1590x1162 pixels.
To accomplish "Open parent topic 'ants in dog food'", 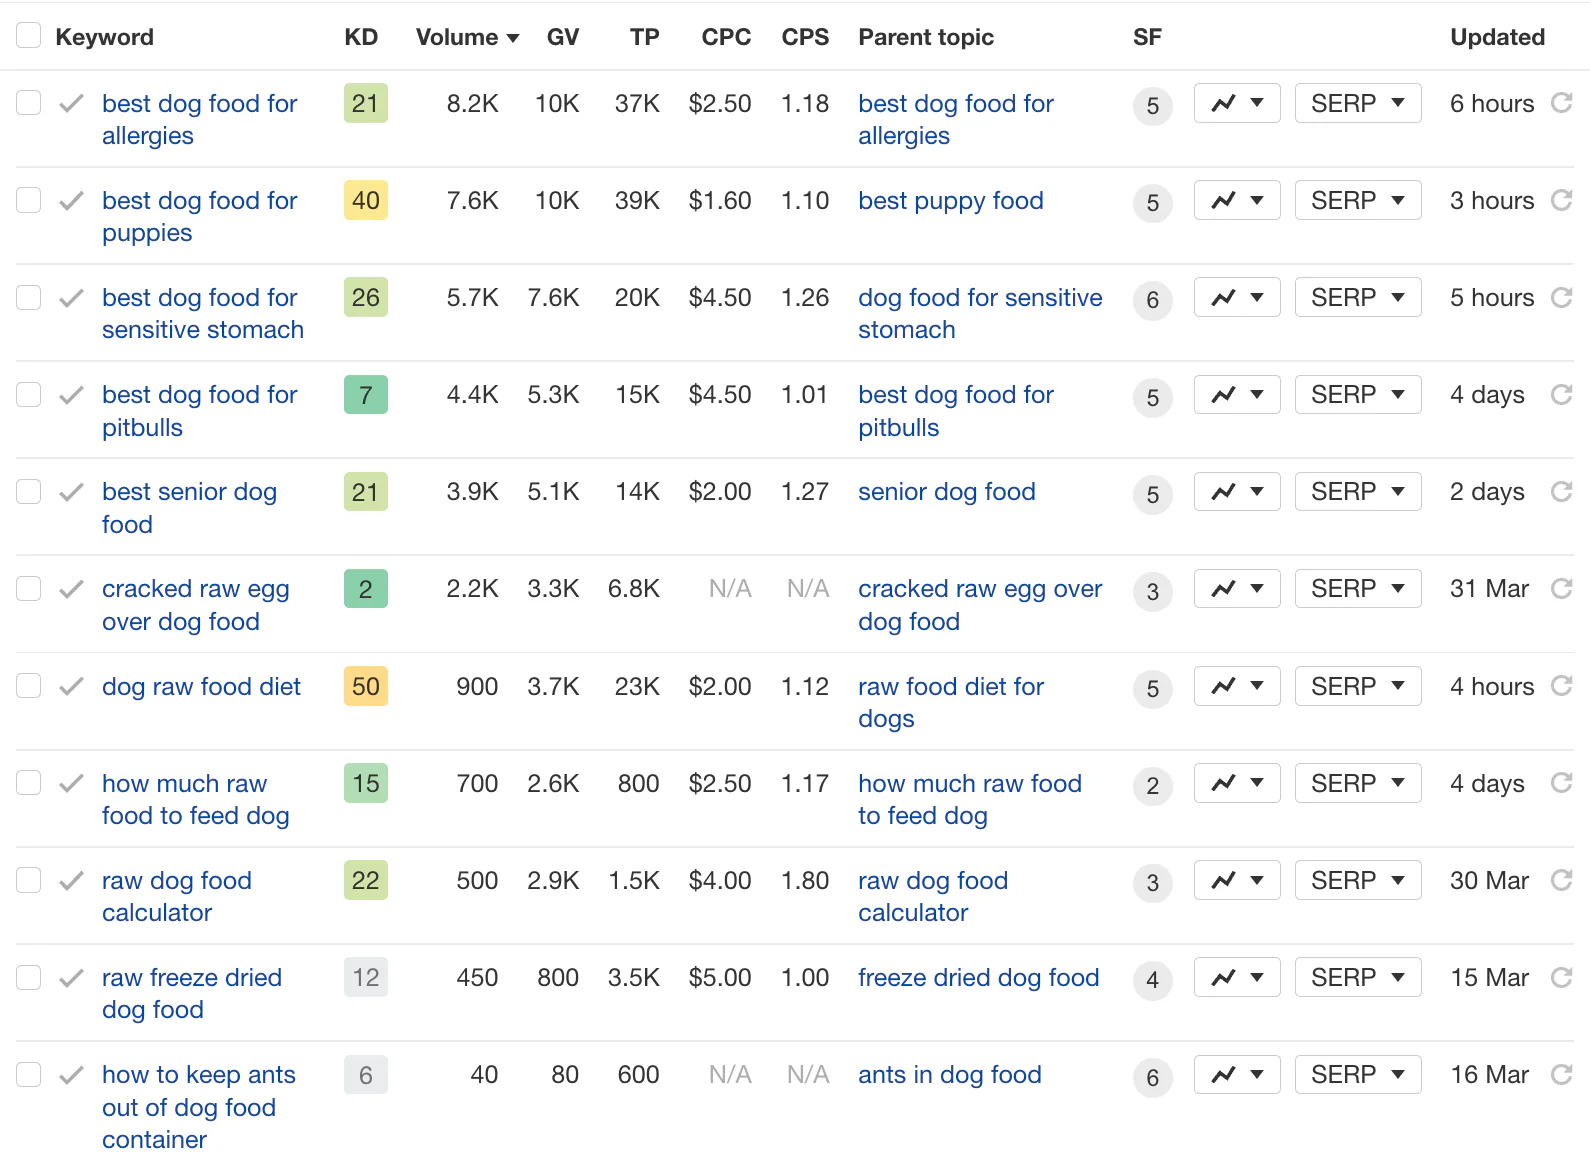I will click(x=950, y=1074).
